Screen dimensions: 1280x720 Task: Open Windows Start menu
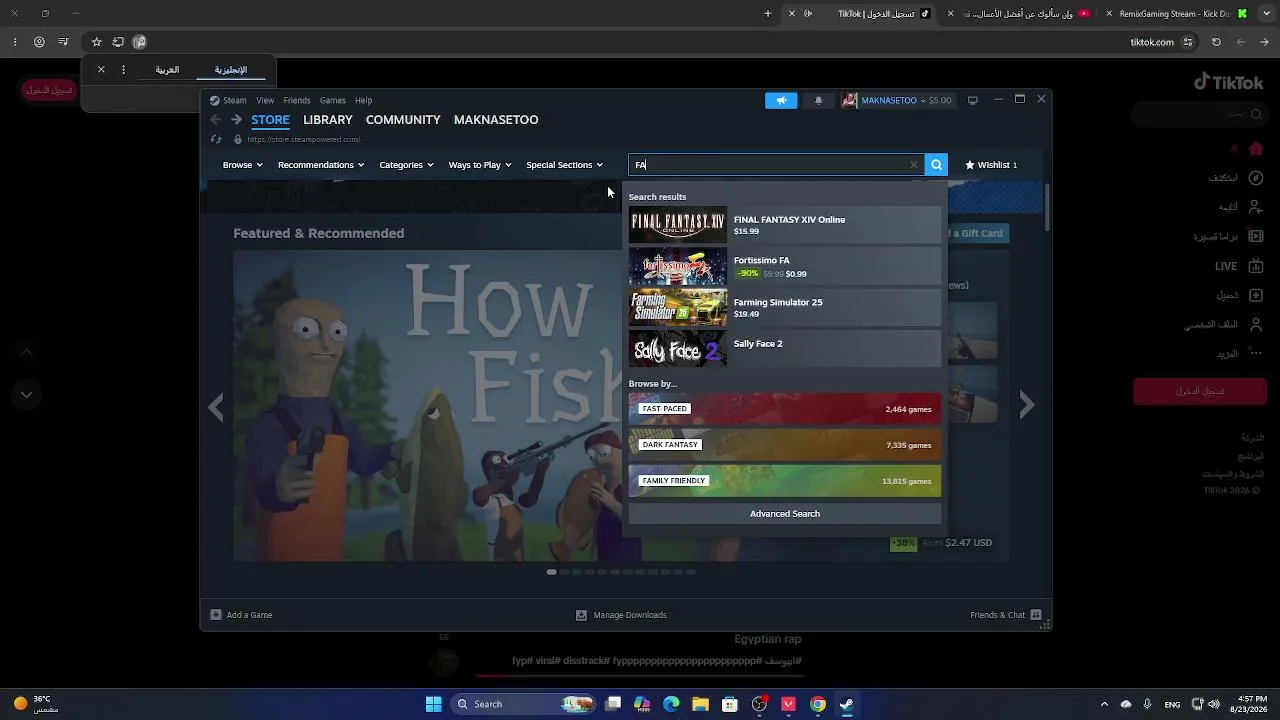(433, 704)
